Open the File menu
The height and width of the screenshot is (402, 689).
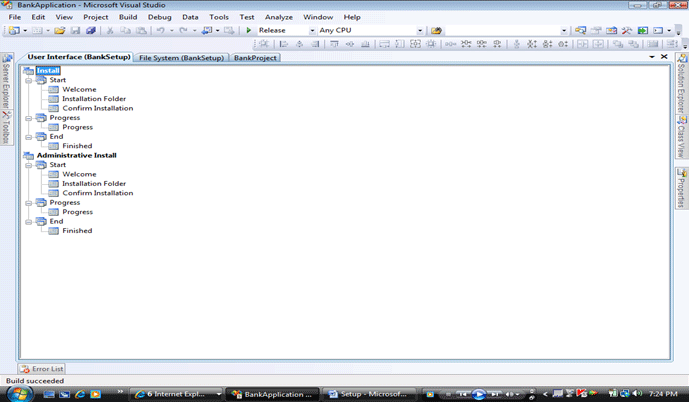point(15,17)
